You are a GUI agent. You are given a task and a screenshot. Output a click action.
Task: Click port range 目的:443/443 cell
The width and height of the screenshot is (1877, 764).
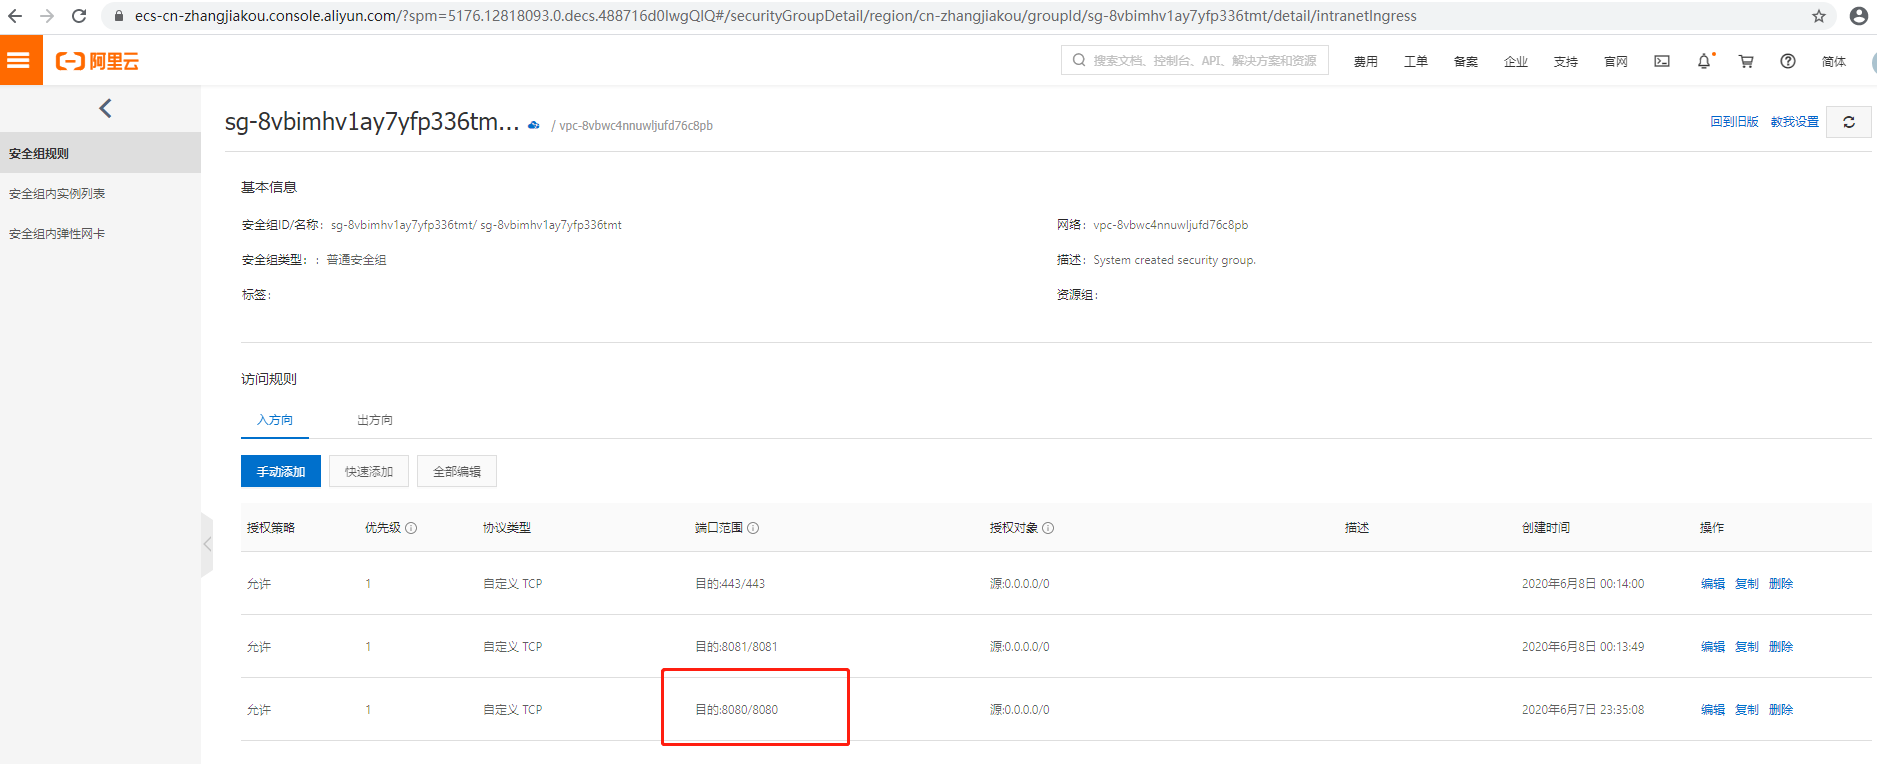tap(730, 584)
